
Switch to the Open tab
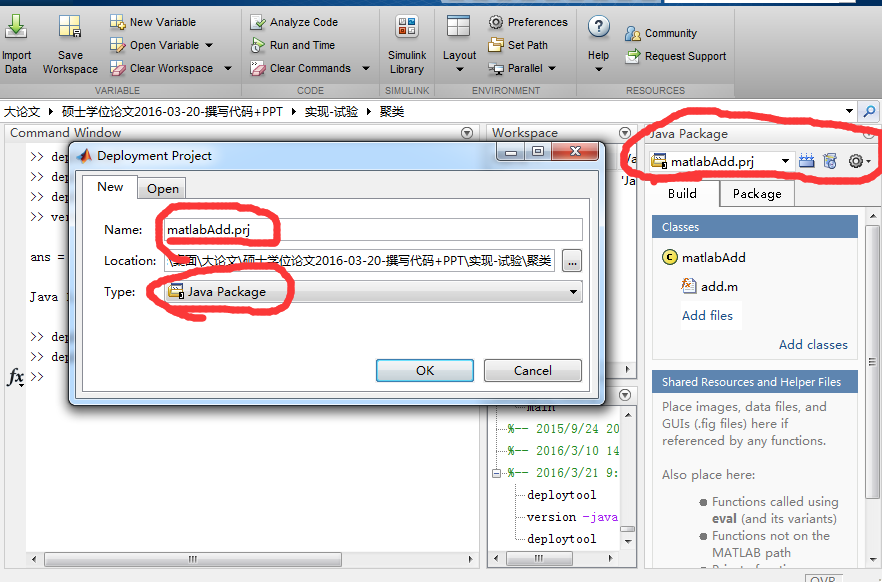coord(163,189)
